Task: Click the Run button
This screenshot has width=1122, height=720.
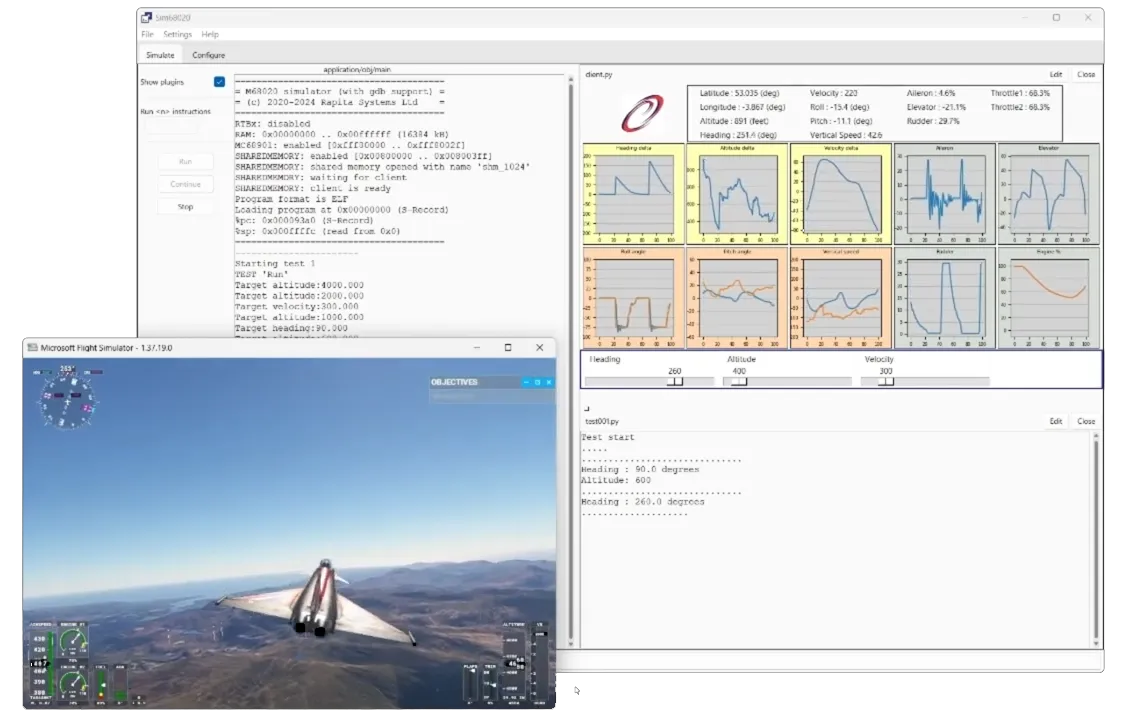Action: coord(185,162)
